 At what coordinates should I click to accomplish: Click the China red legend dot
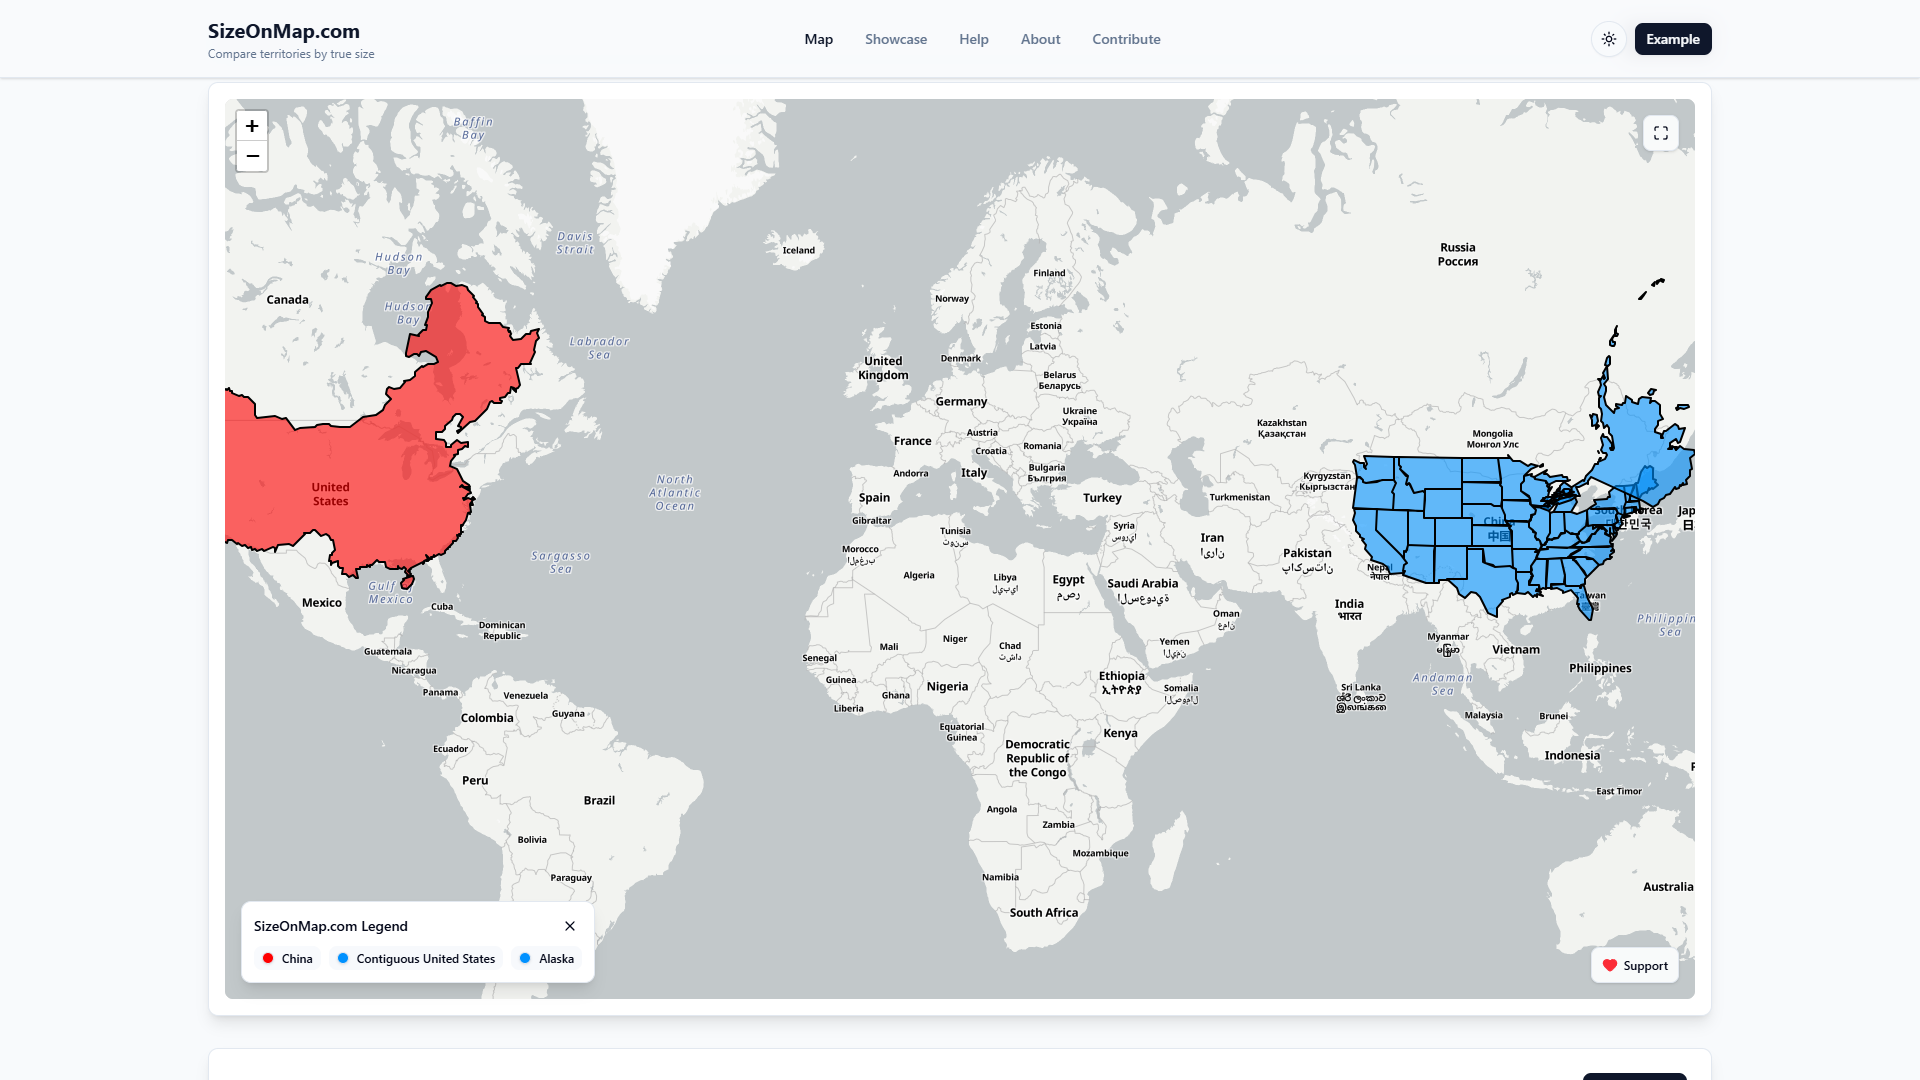(x=268, y=958)
